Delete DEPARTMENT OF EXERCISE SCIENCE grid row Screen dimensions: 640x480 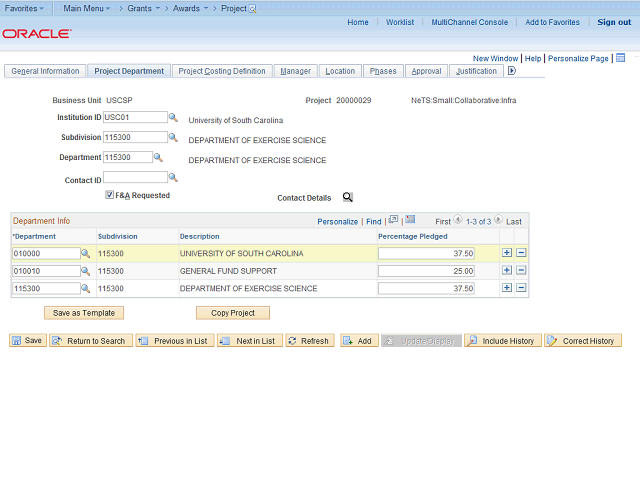coord(521,288)
